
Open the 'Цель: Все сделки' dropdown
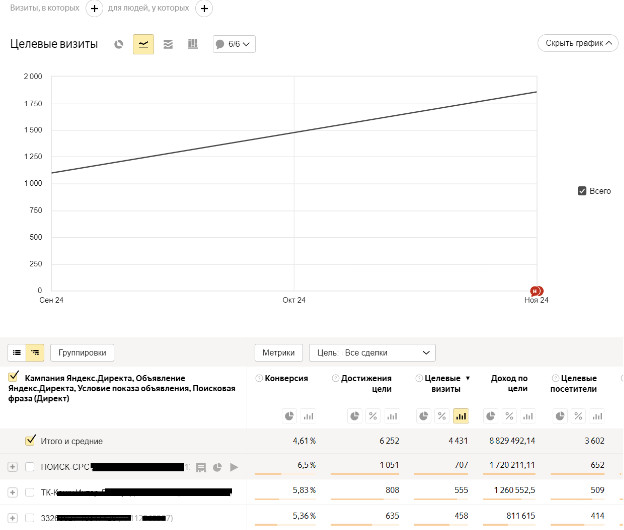pos(372,353)
